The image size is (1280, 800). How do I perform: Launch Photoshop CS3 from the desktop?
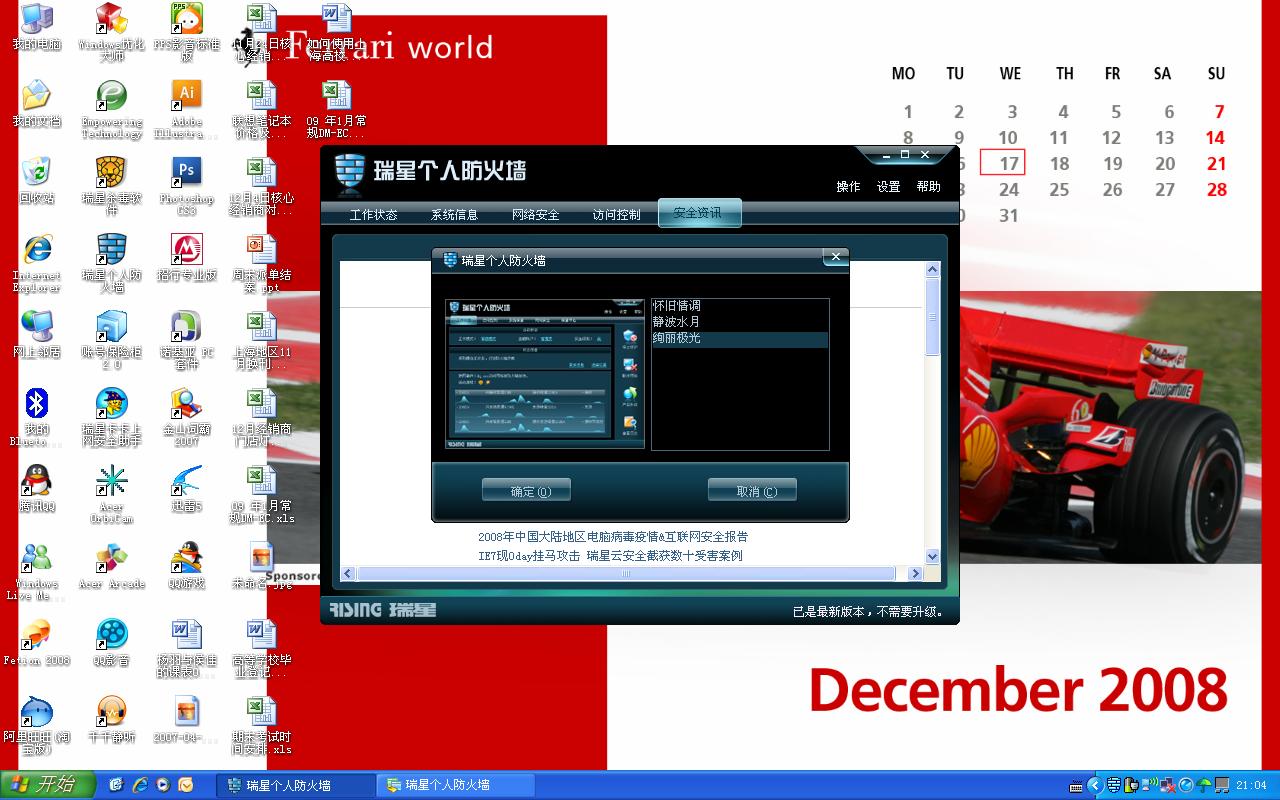(186, 186)
